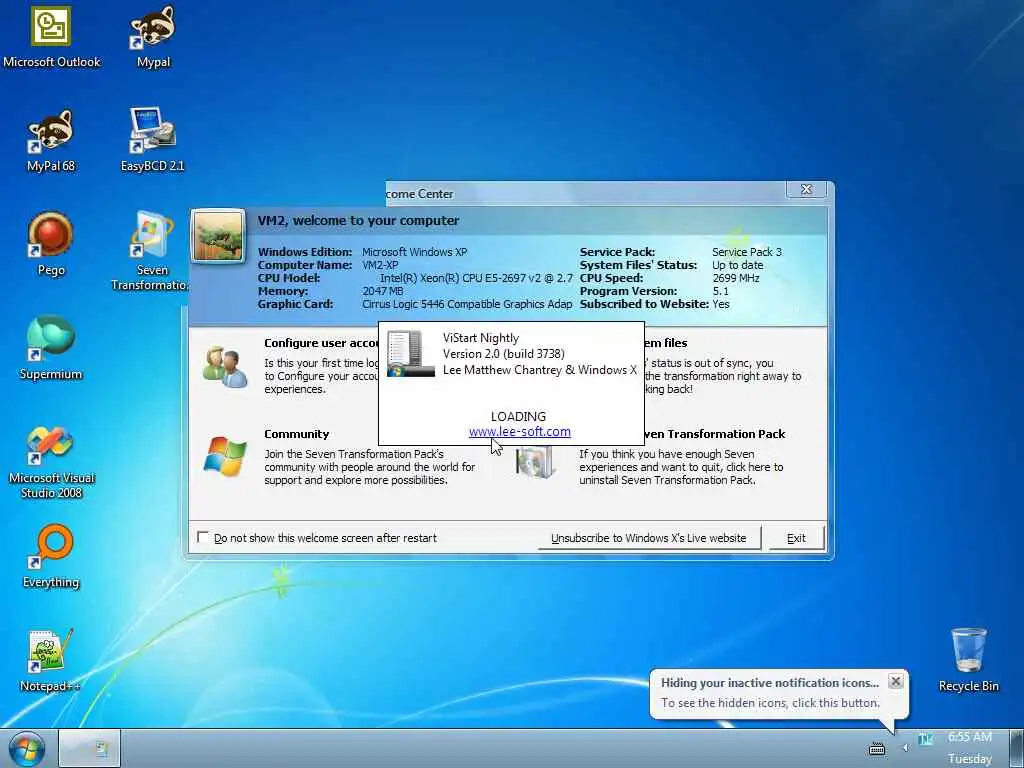
Task: Open the www.lee-soft.com link
Action: [x=520, y=432]
